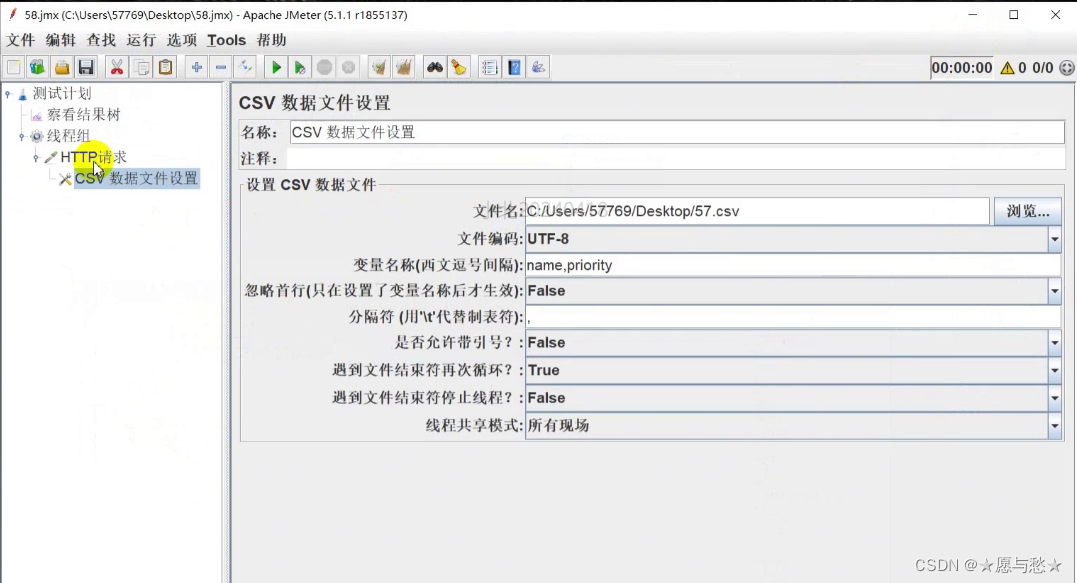Save the test plan with floppy icon
The image size is (1077, 583).
coord(86,67)
